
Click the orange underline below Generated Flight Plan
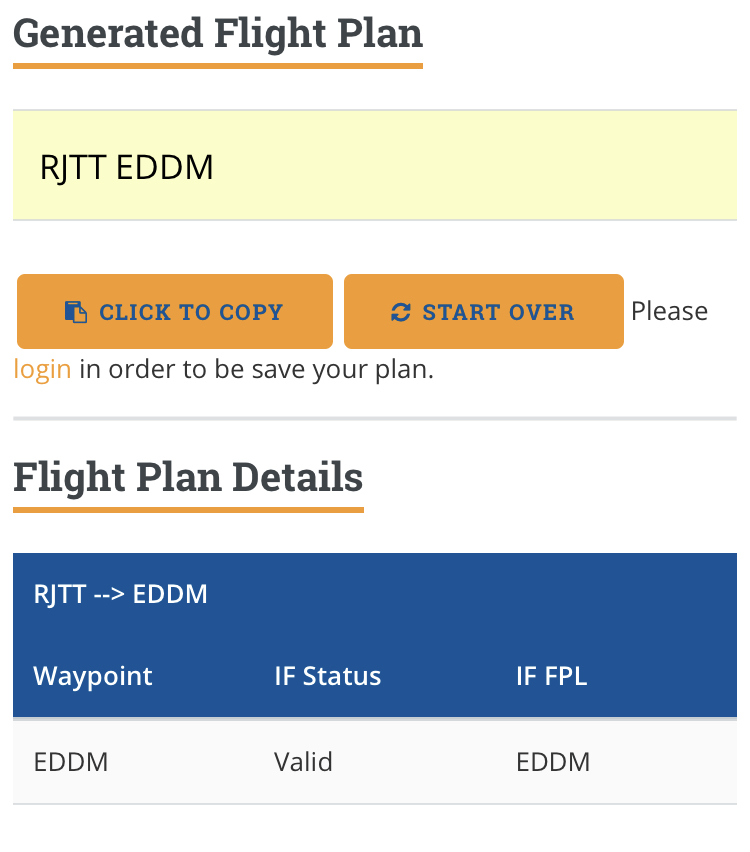tap(218, 66)
